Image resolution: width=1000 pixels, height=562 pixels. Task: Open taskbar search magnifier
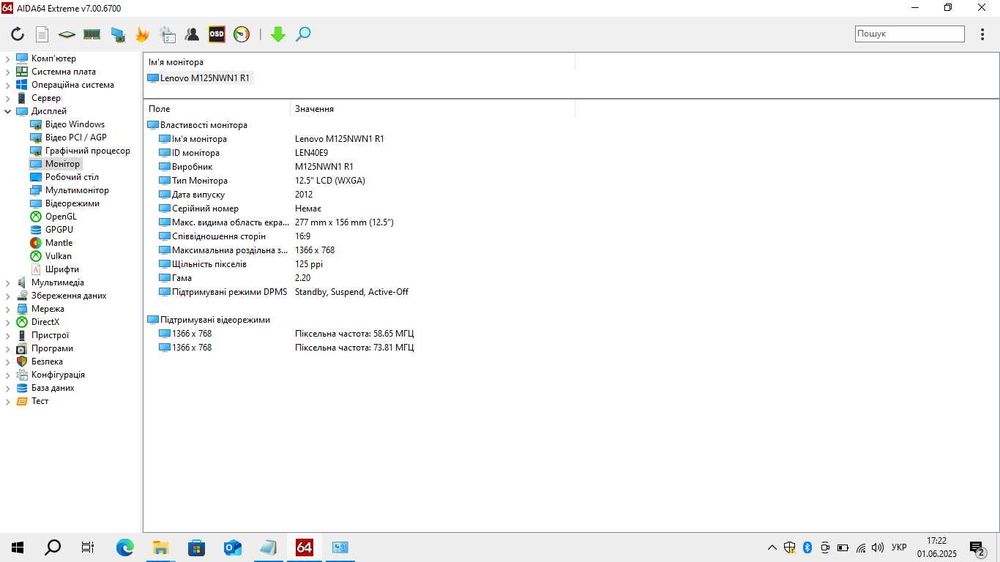click(x=53, y=547)
